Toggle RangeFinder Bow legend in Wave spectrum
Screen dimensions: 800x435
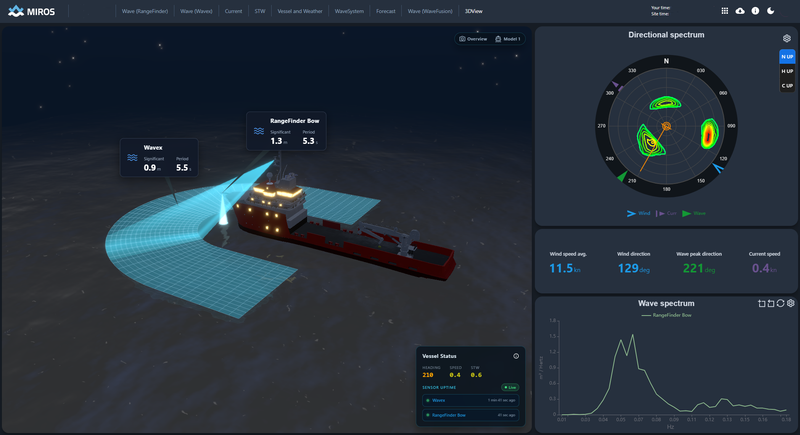pos(666,315)
